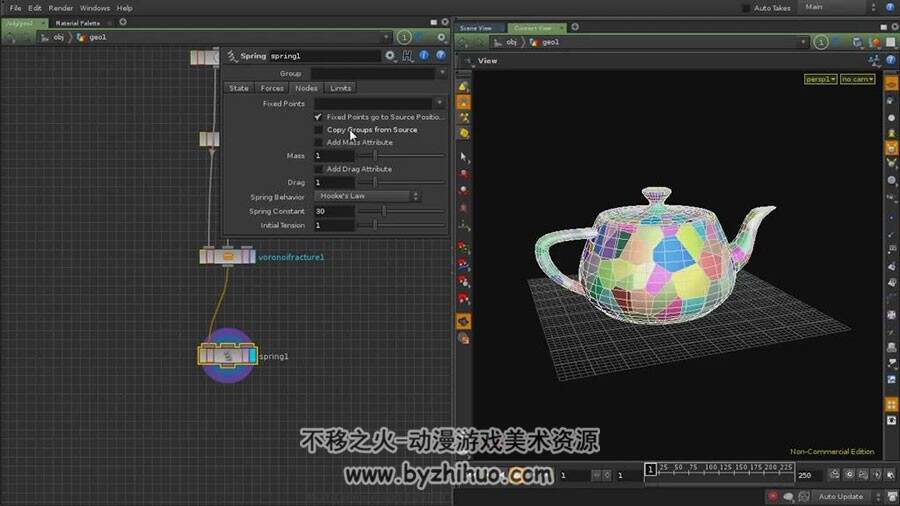Open the Render menu
Viewport: 900px width, 506px height.
(x=60, y=8)
